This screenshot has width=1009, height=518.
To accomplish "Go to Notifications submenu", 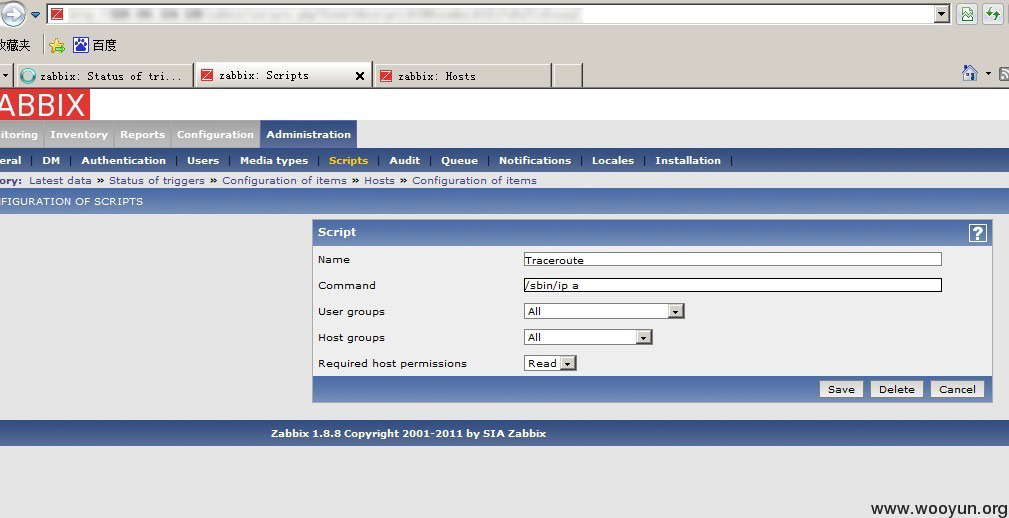I will coord(535,160).
